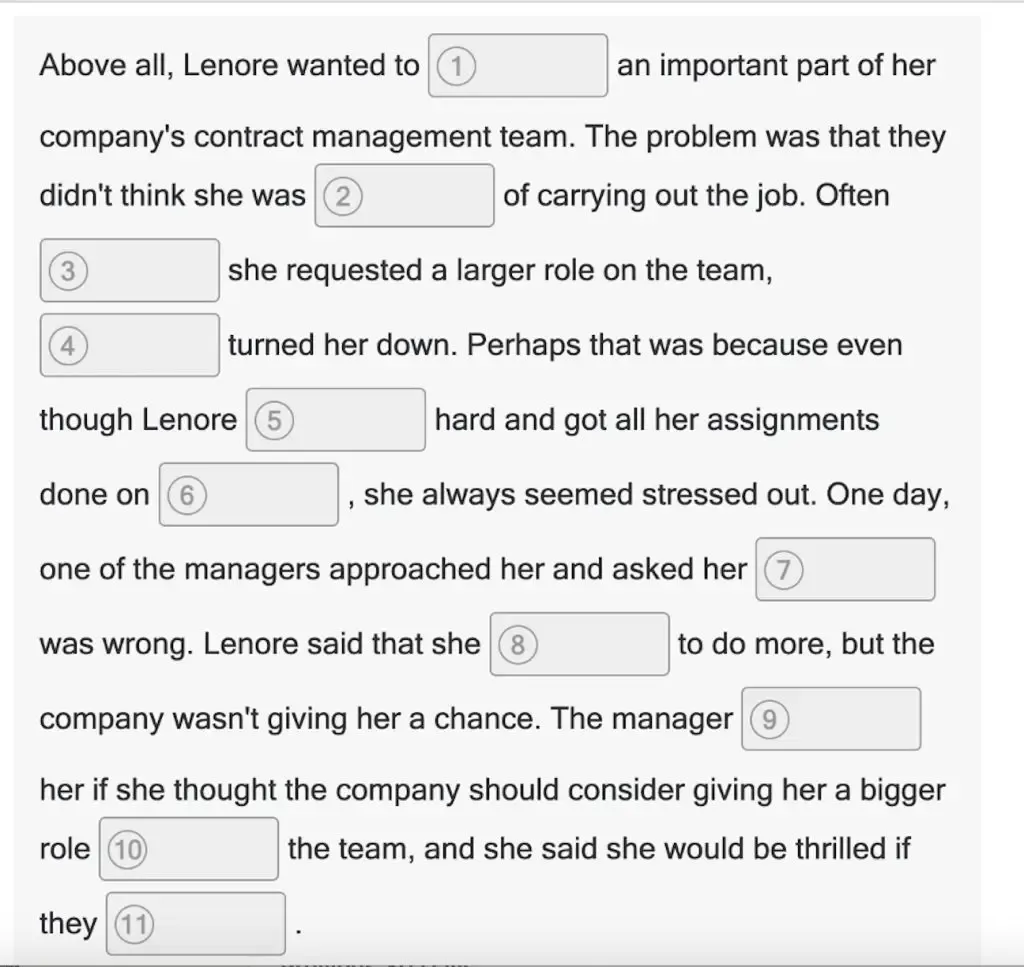This screenshot has width=1024, height=967.
Task: Click the circled number 1 badge
Action: pyautogui.click(x=456, y=67)
